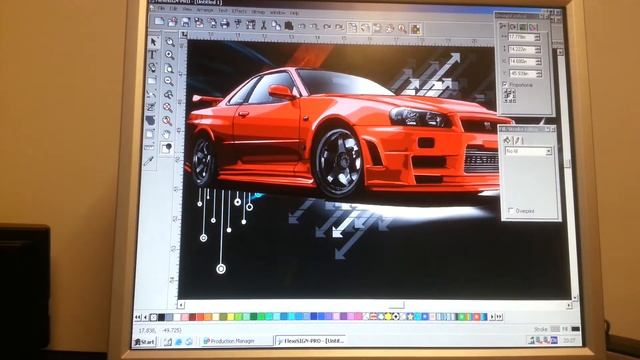
Task: Select the Pan hand tool
Action: [166, 134]
